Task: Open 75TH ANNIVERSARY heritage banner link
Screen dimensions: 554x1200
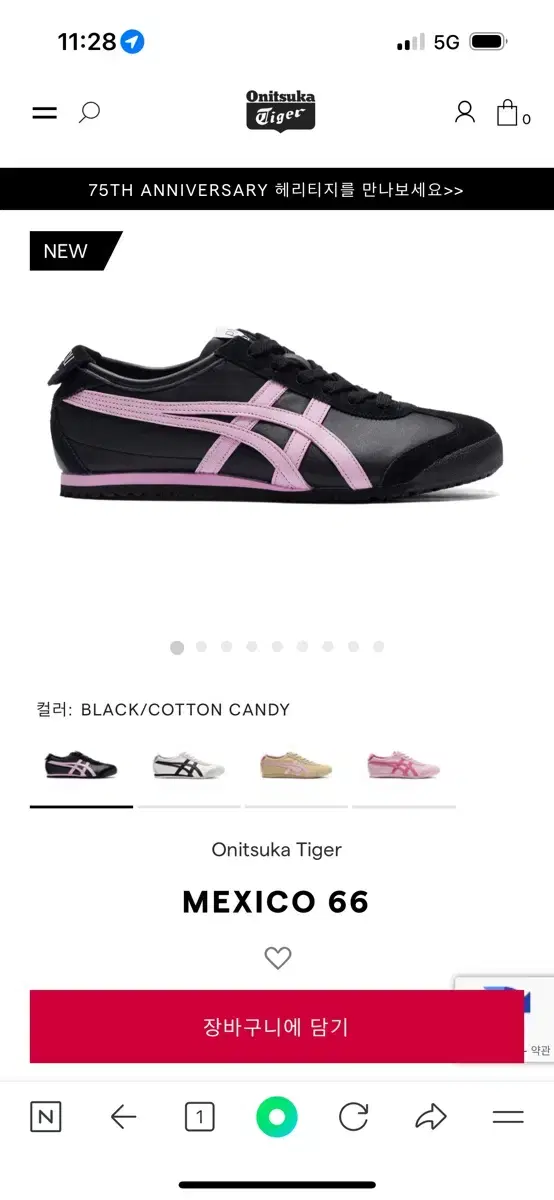Action: point(277,189)
